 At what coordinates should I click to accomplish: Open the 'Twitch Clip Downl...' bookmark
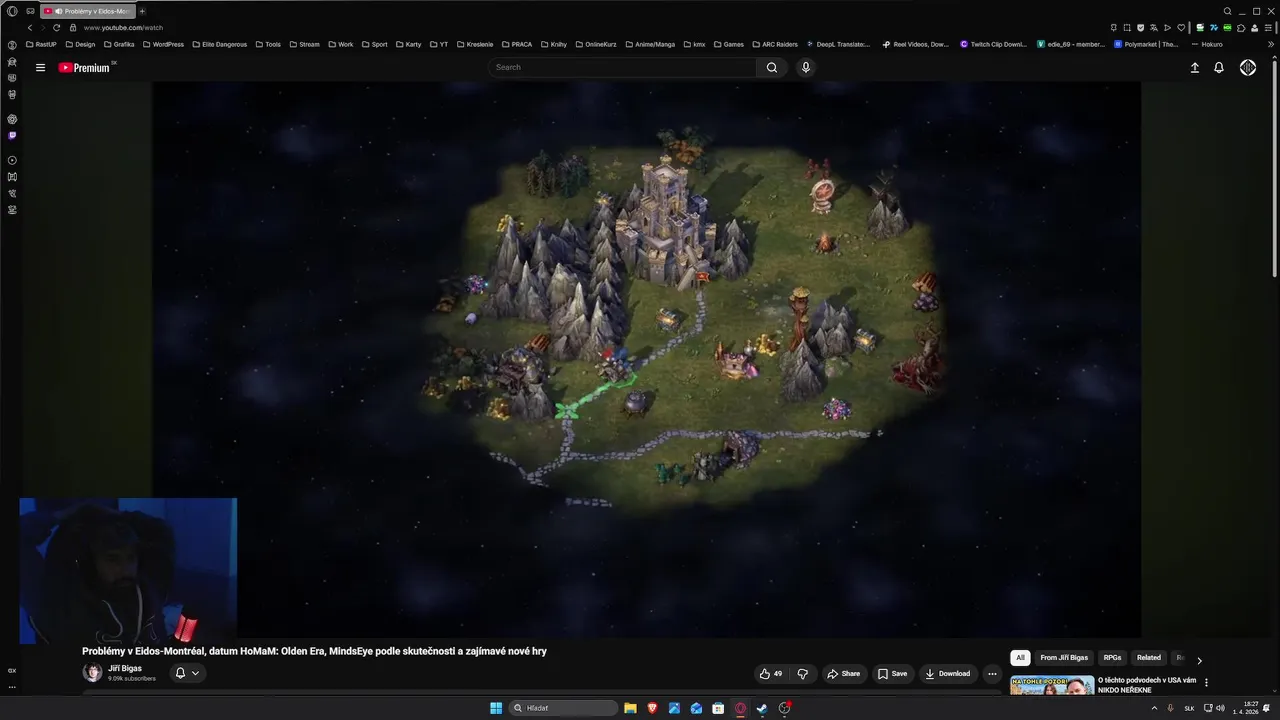click(x=994, y=44)
